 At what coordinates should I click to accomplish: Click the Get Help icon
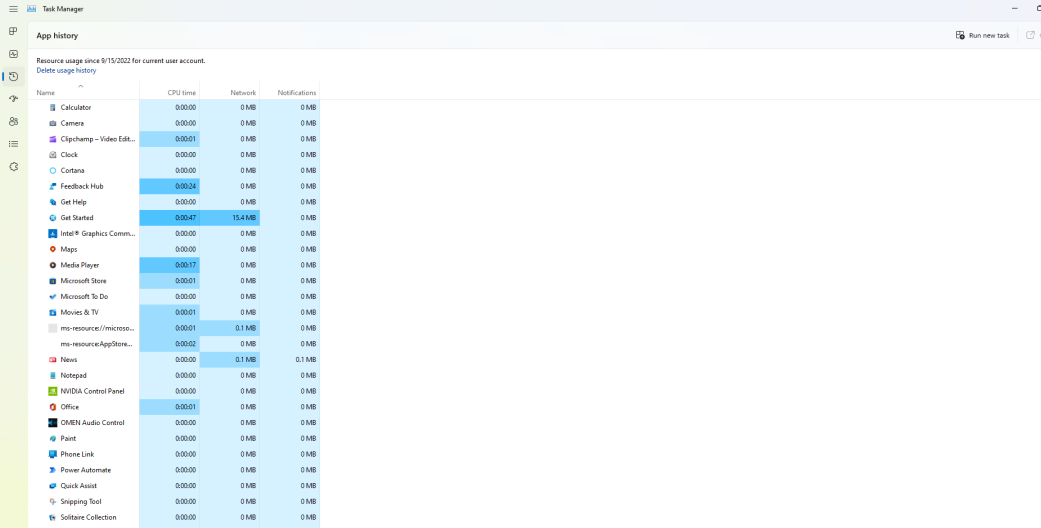53,202
